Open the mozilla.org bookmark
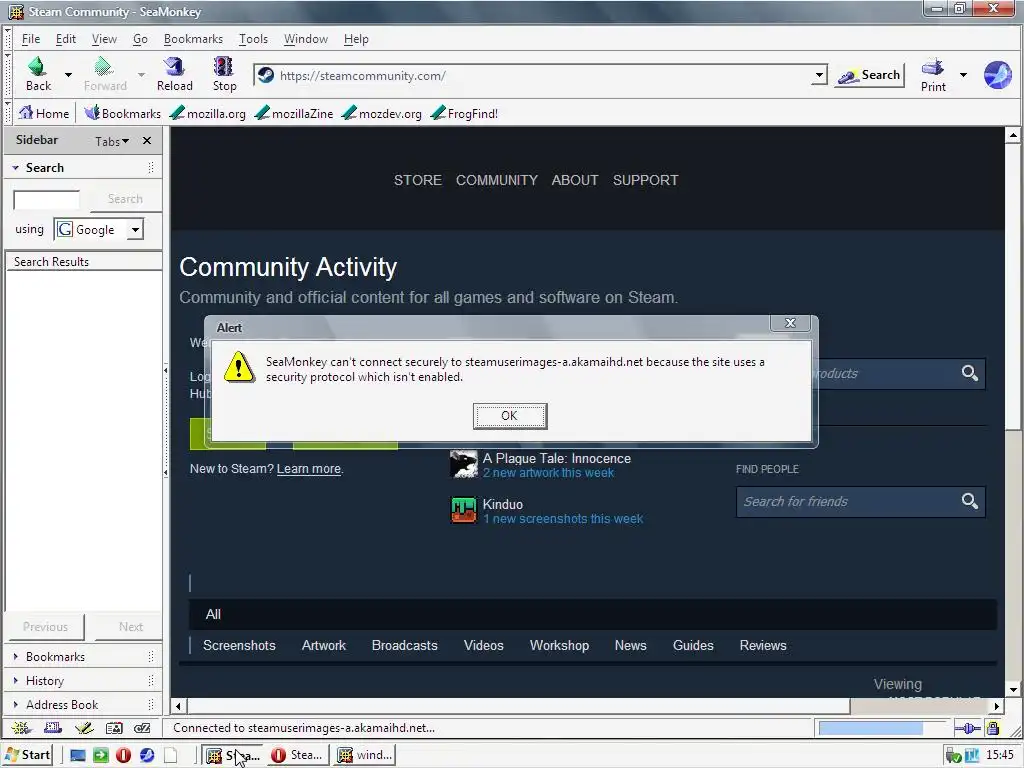1024x768 pixels. [208, 113]
